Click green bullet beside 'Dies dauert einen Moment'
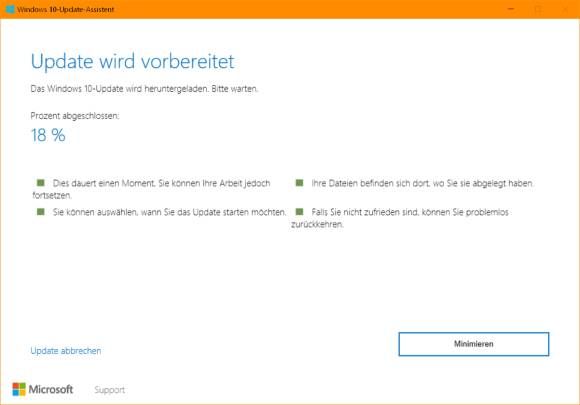The height and width of the screenshot is (405, 580). (x=41, y=183)
